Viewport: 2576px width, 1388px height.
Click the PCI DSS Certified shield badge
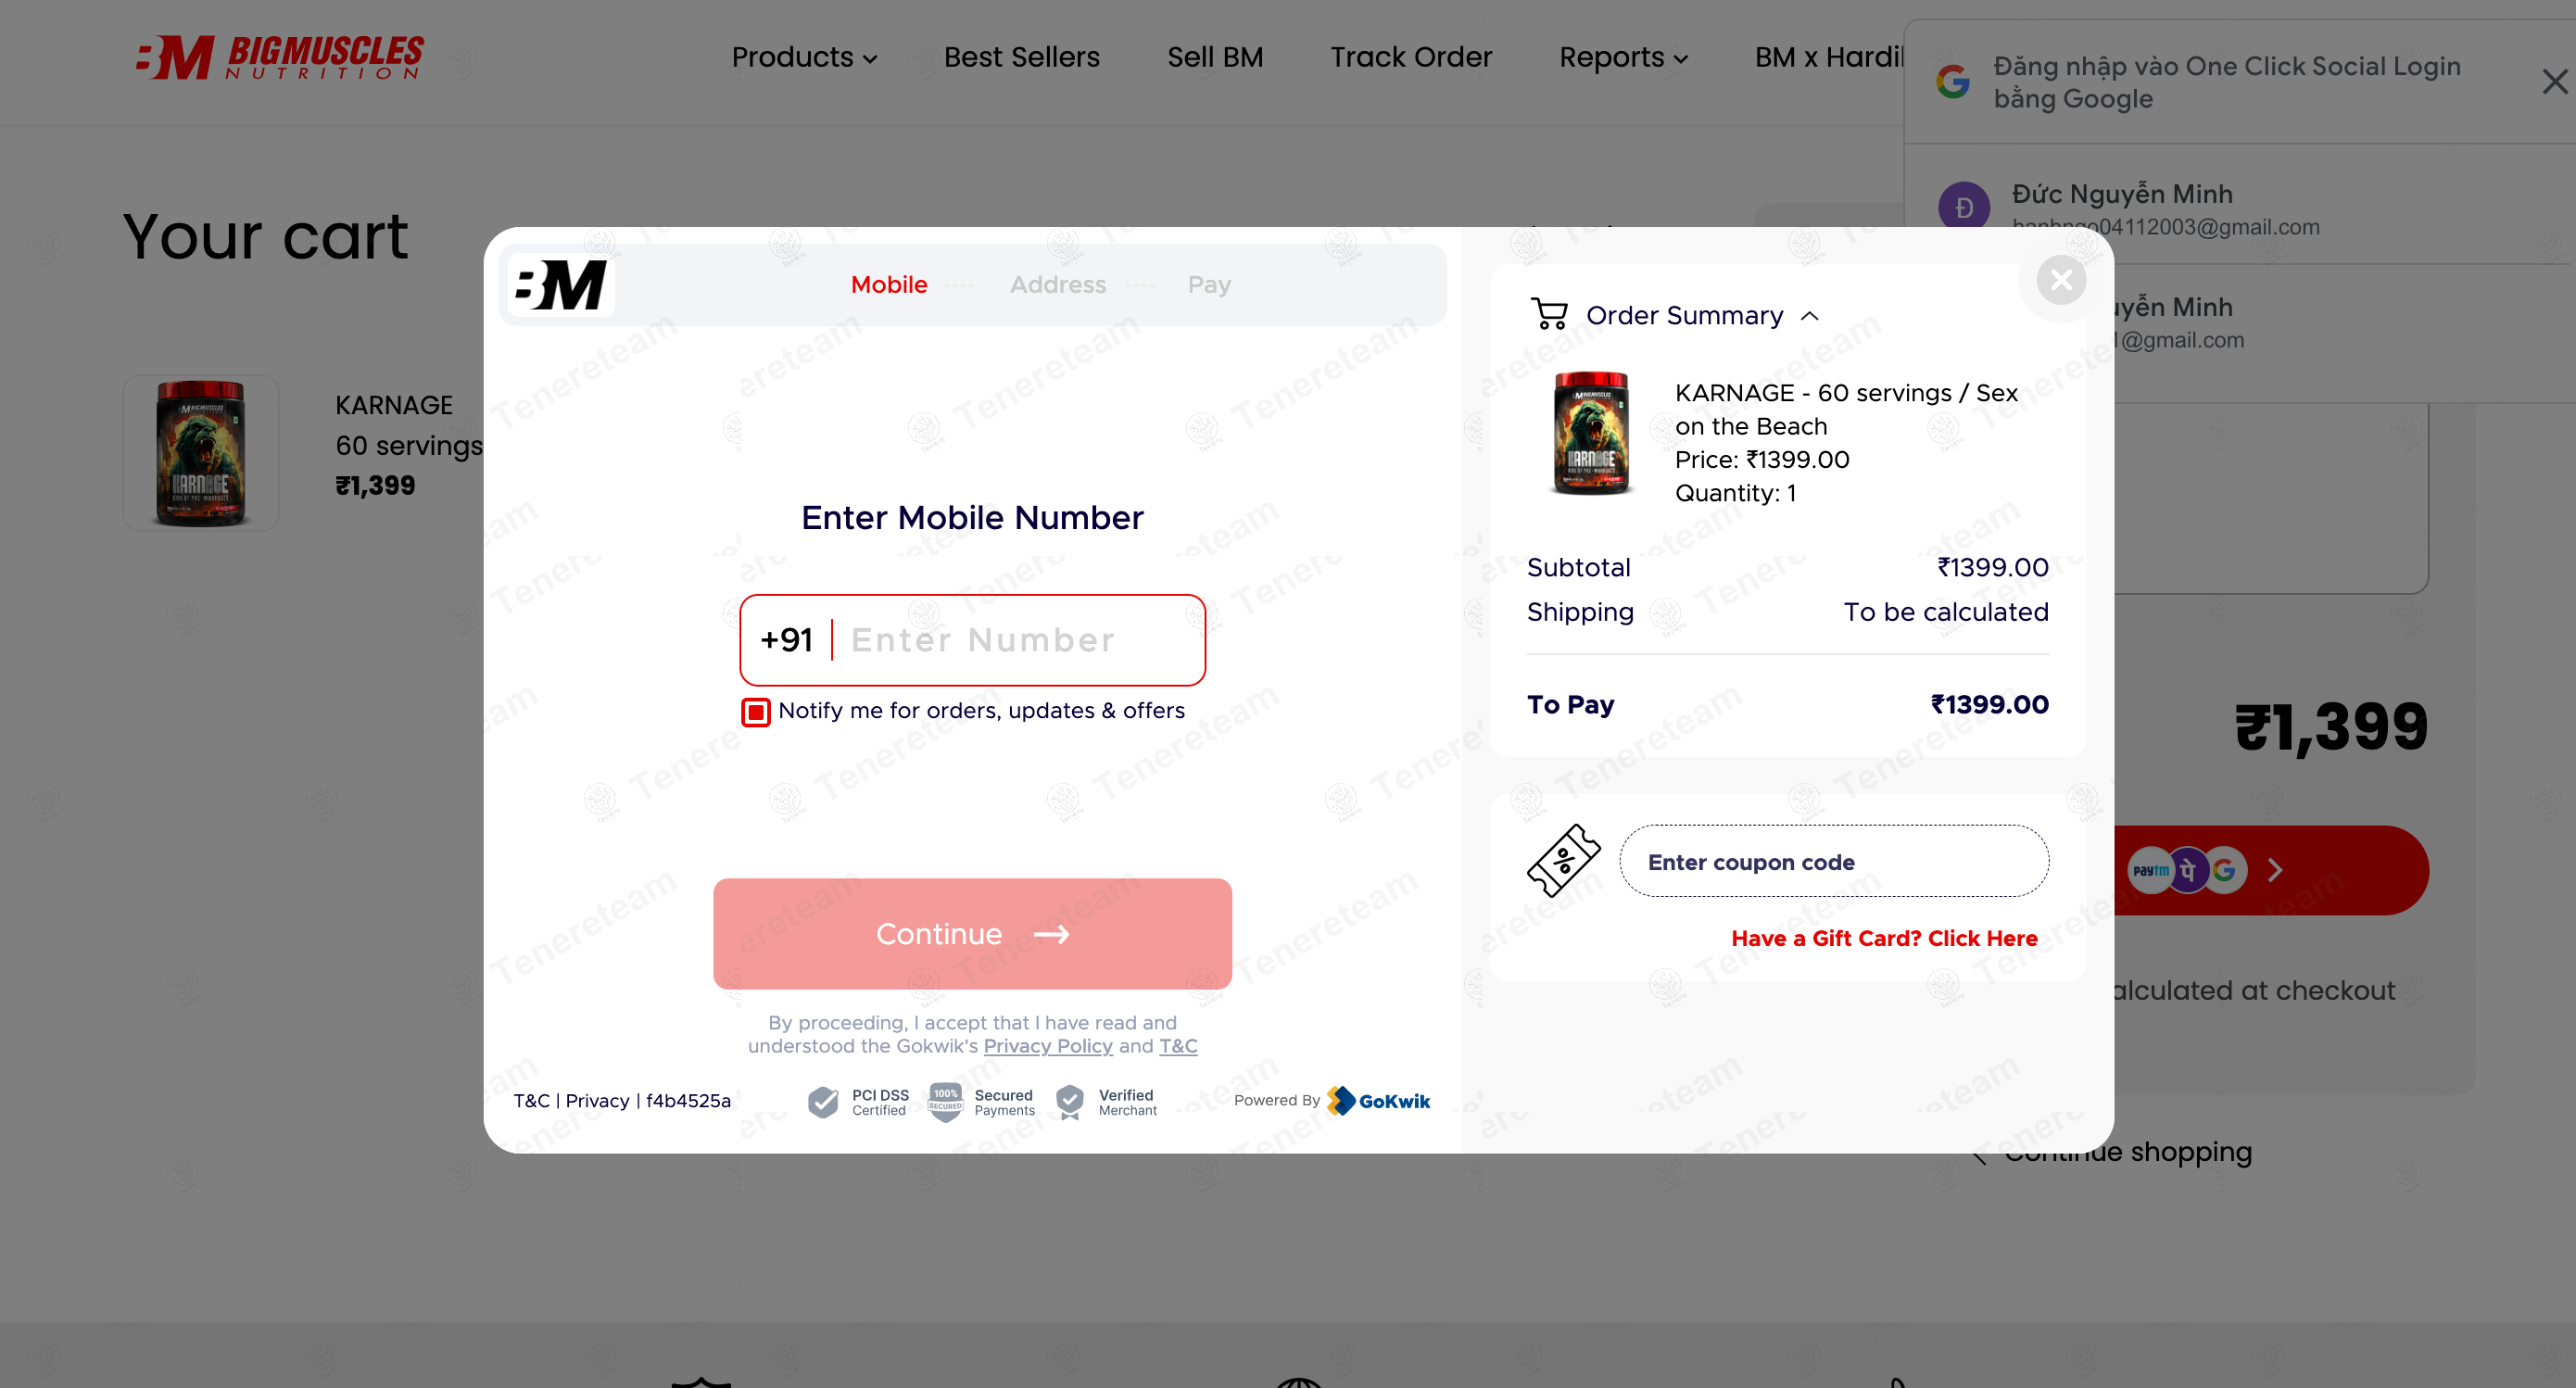[823, 1102]
